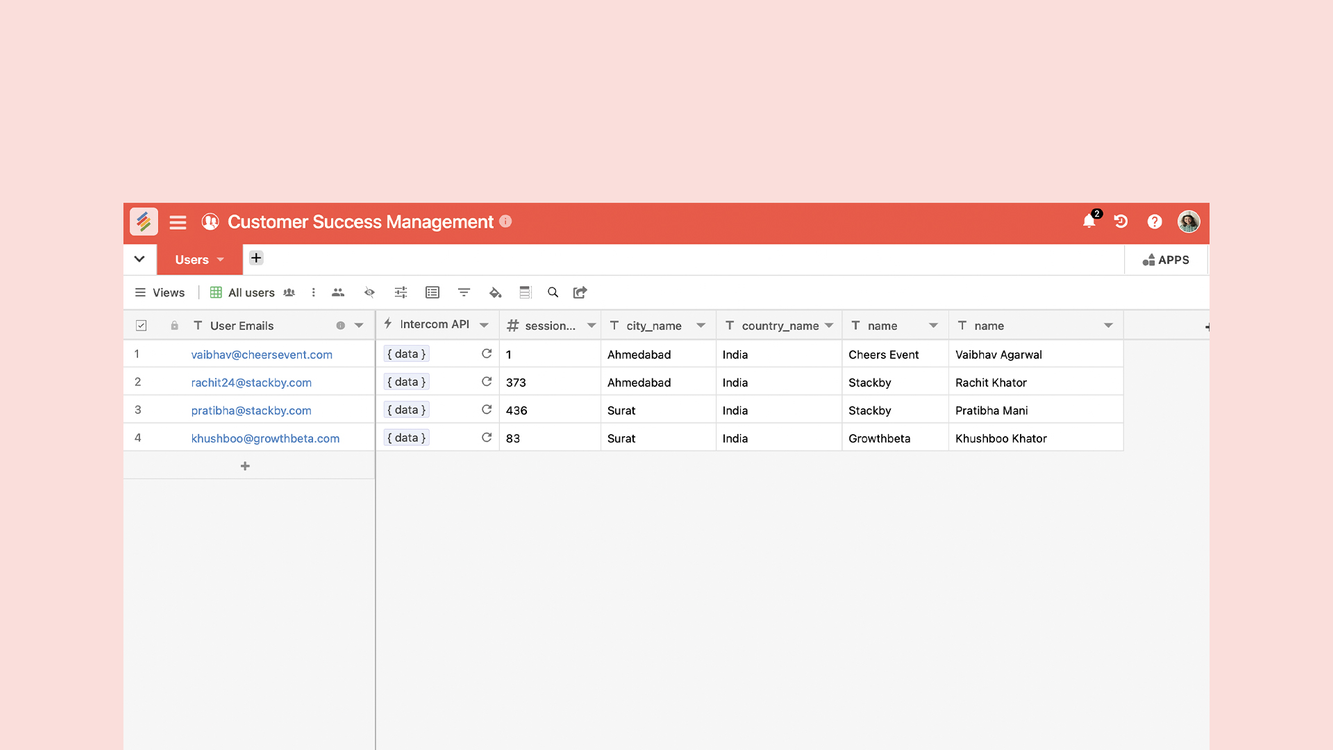Viewport: 1333px width, 750px height.
Task: Open revision history icon
Action: pos(1121,222)
